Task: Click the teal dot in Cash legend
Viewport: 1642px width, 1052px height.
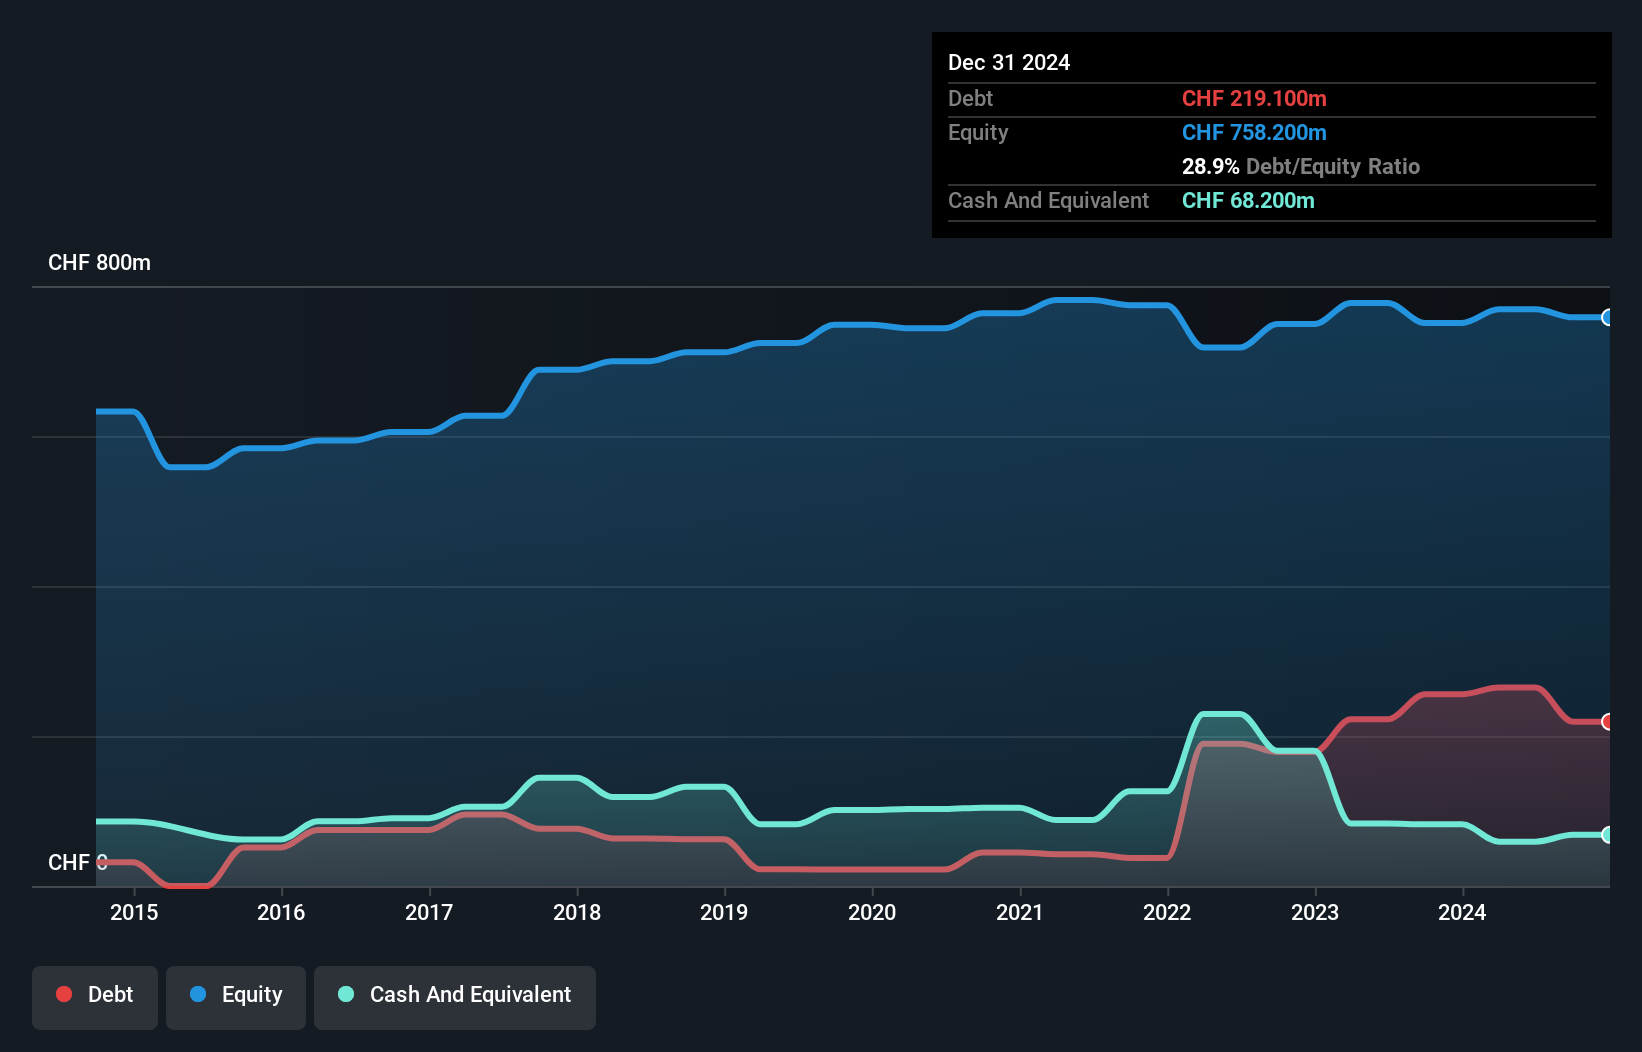Action: (x=346, y=994)
